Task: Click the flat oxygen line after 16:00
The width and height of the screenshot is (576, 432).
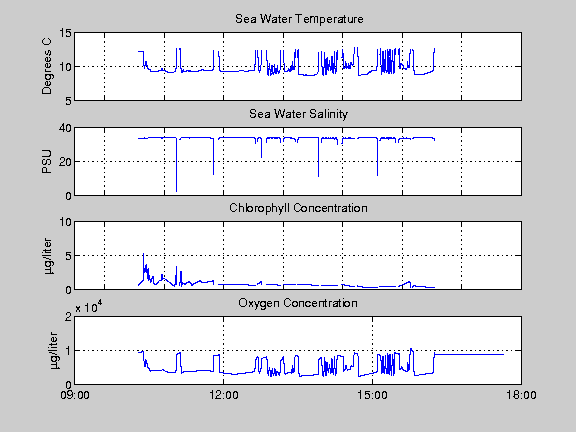Action: click(469, 354)
